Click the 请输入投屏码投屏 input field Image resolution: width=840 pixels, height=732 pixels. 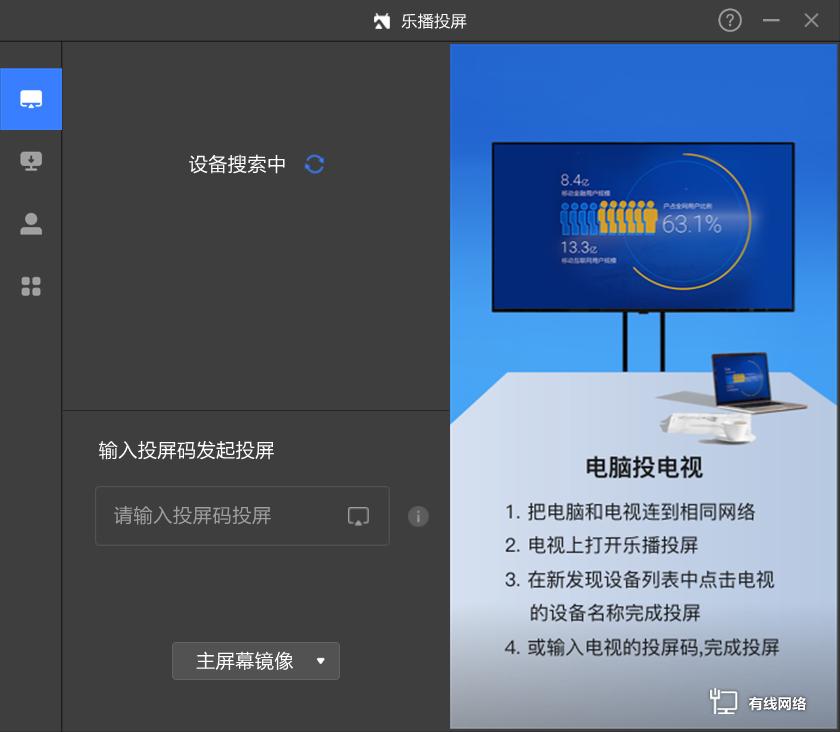point(242,516)
